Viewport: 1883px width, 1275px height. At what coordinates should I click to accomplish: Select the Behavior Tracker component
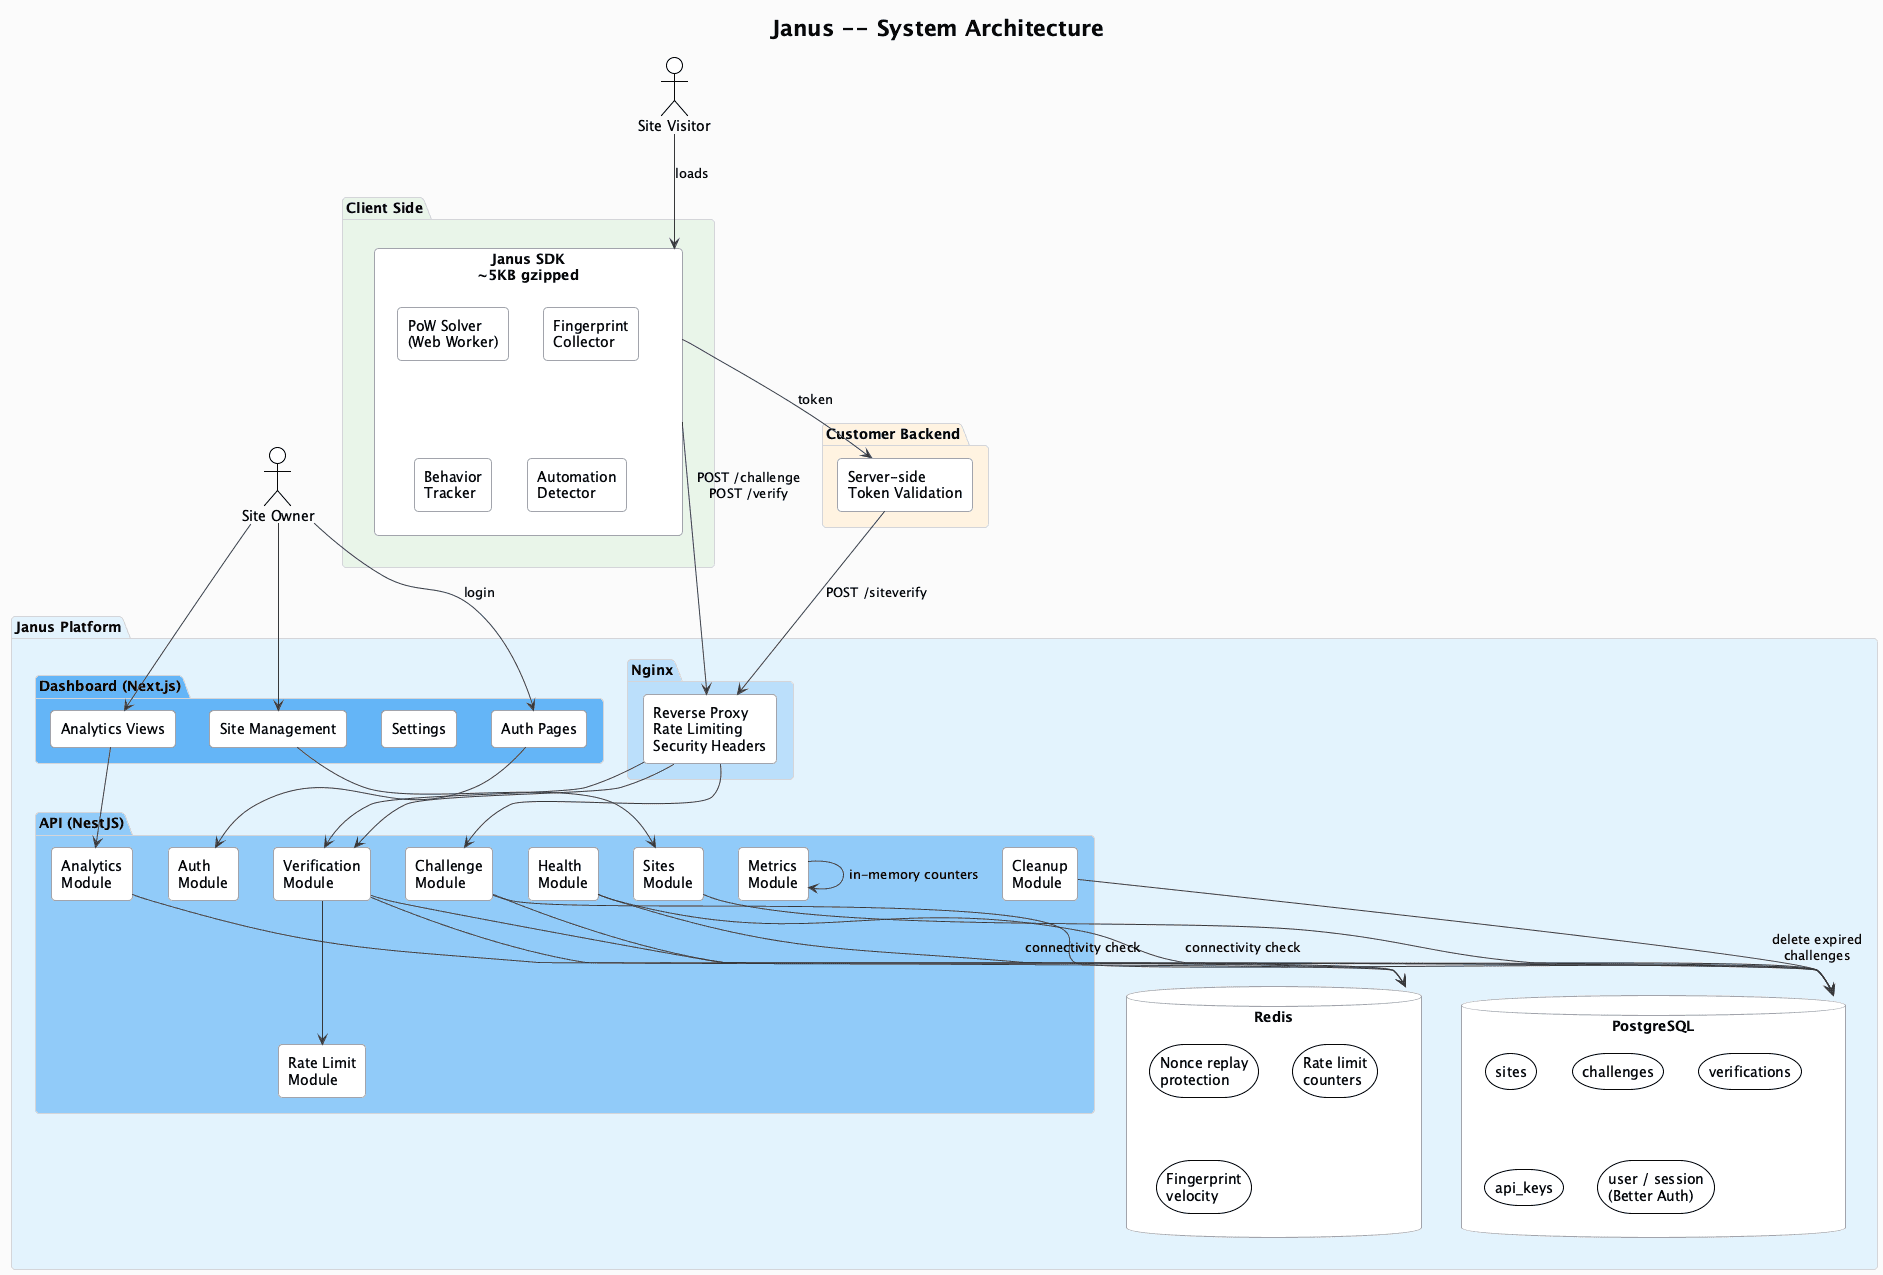(x=452, y=485)
